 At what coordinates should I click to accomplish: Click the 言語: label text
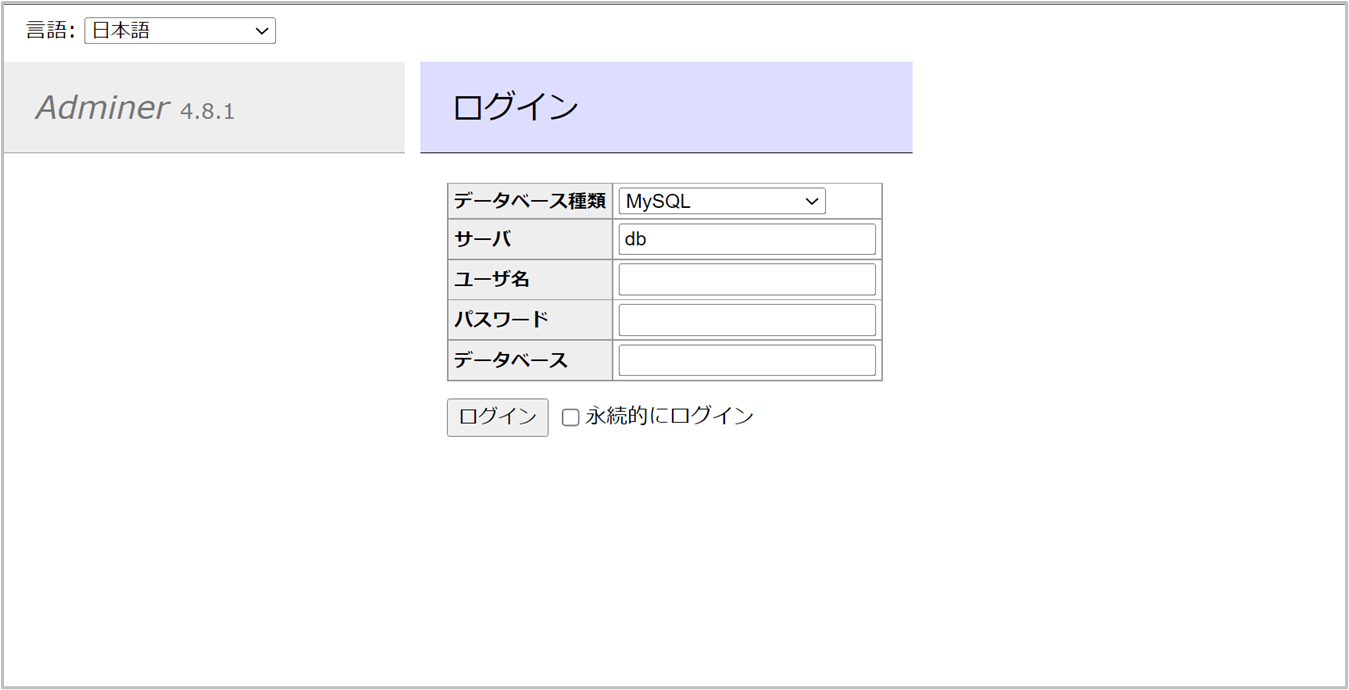(50, 31)
